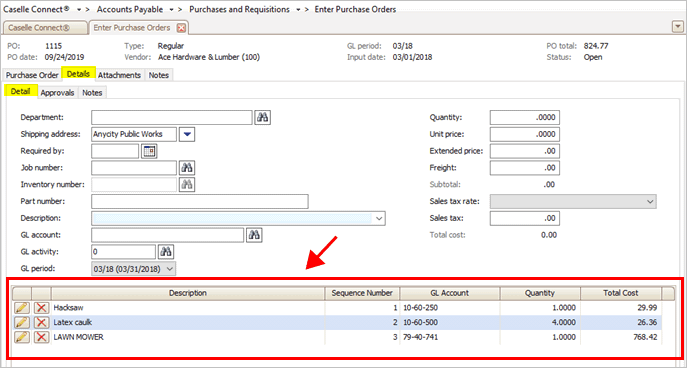This screenshot has height=368, width=687.
Task: Close the Enter Purchase Orders tab
Action: [181, 28]
